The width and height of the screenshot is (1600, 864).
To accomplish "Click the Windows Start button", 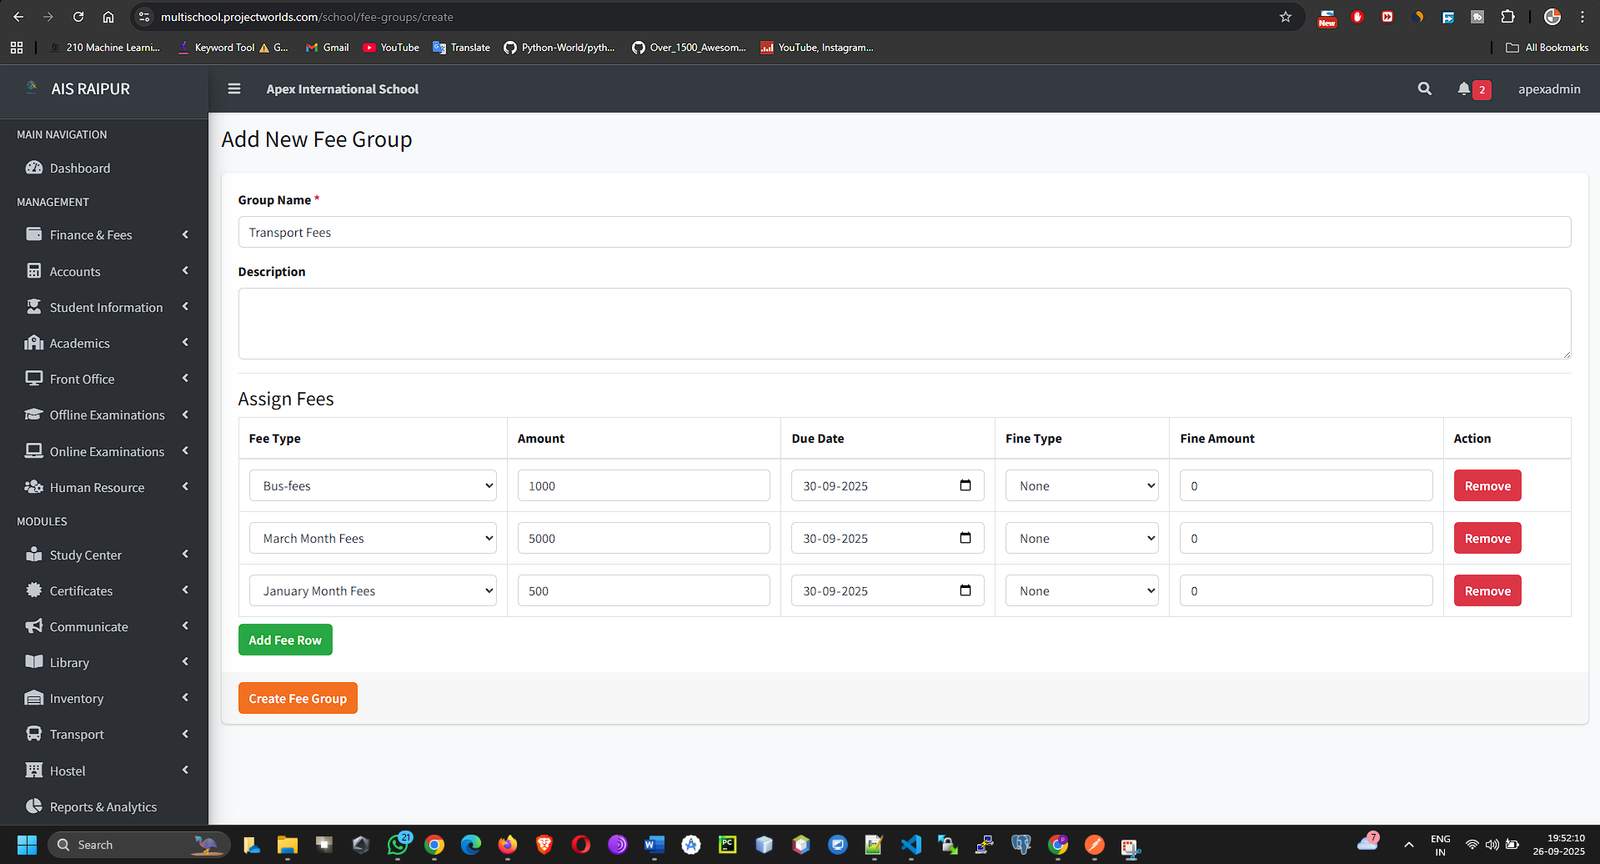I will pos(27,845).
